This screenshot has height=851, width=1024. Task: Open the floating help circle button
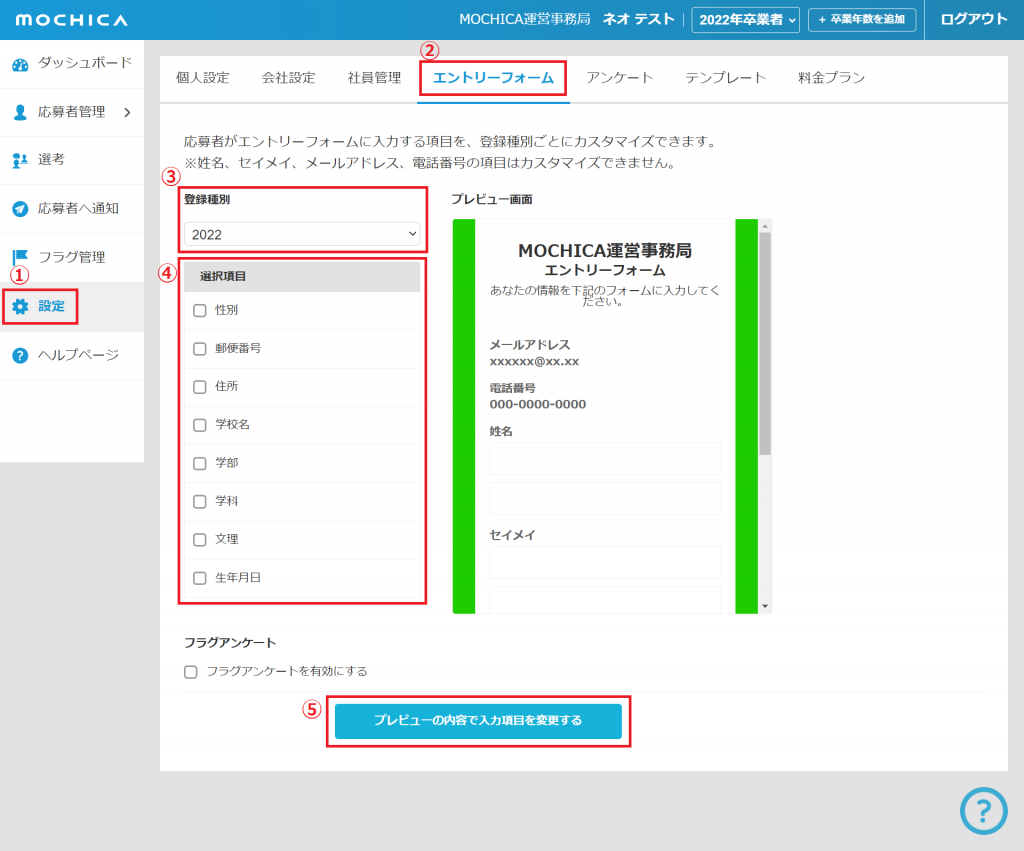[x=983, y=810]
